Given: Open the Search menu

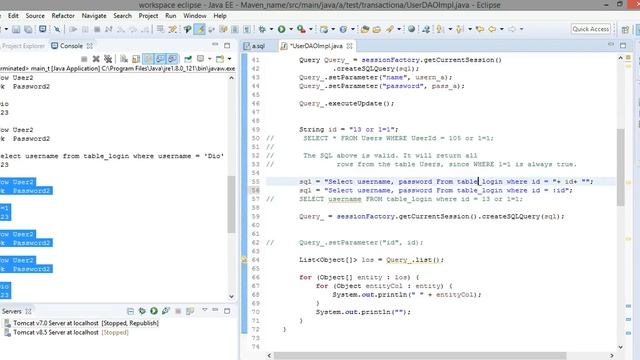Looking at the screenshot, I should pyautogui.click(x=122, y=16).
